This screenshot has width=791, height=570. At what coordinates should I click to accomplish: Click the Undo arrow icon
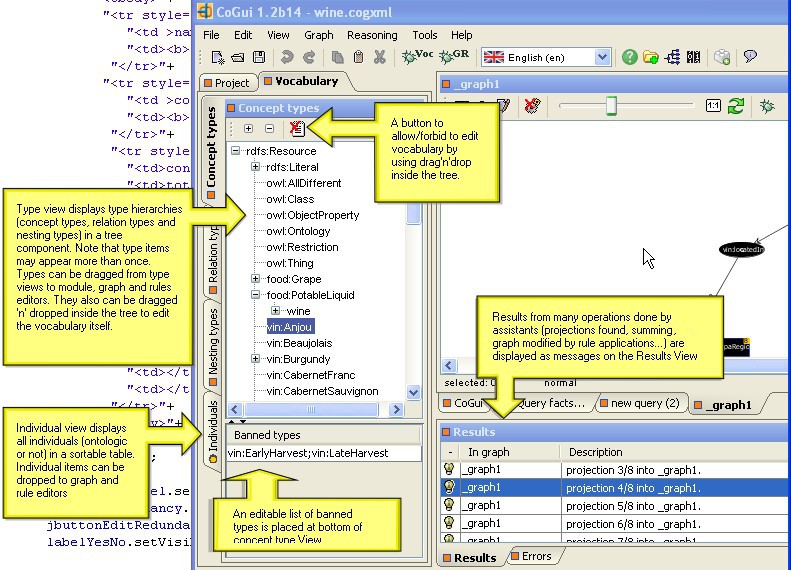coord(287,57)
